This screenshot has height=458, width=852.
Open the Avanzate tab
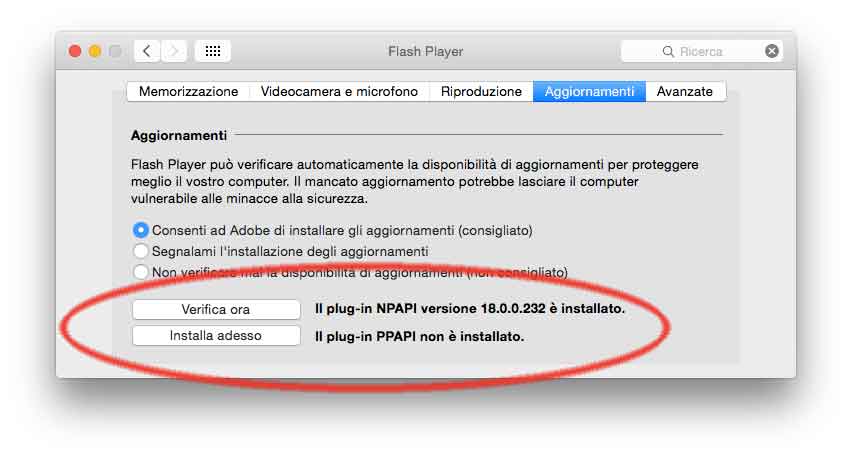[685, 91]
